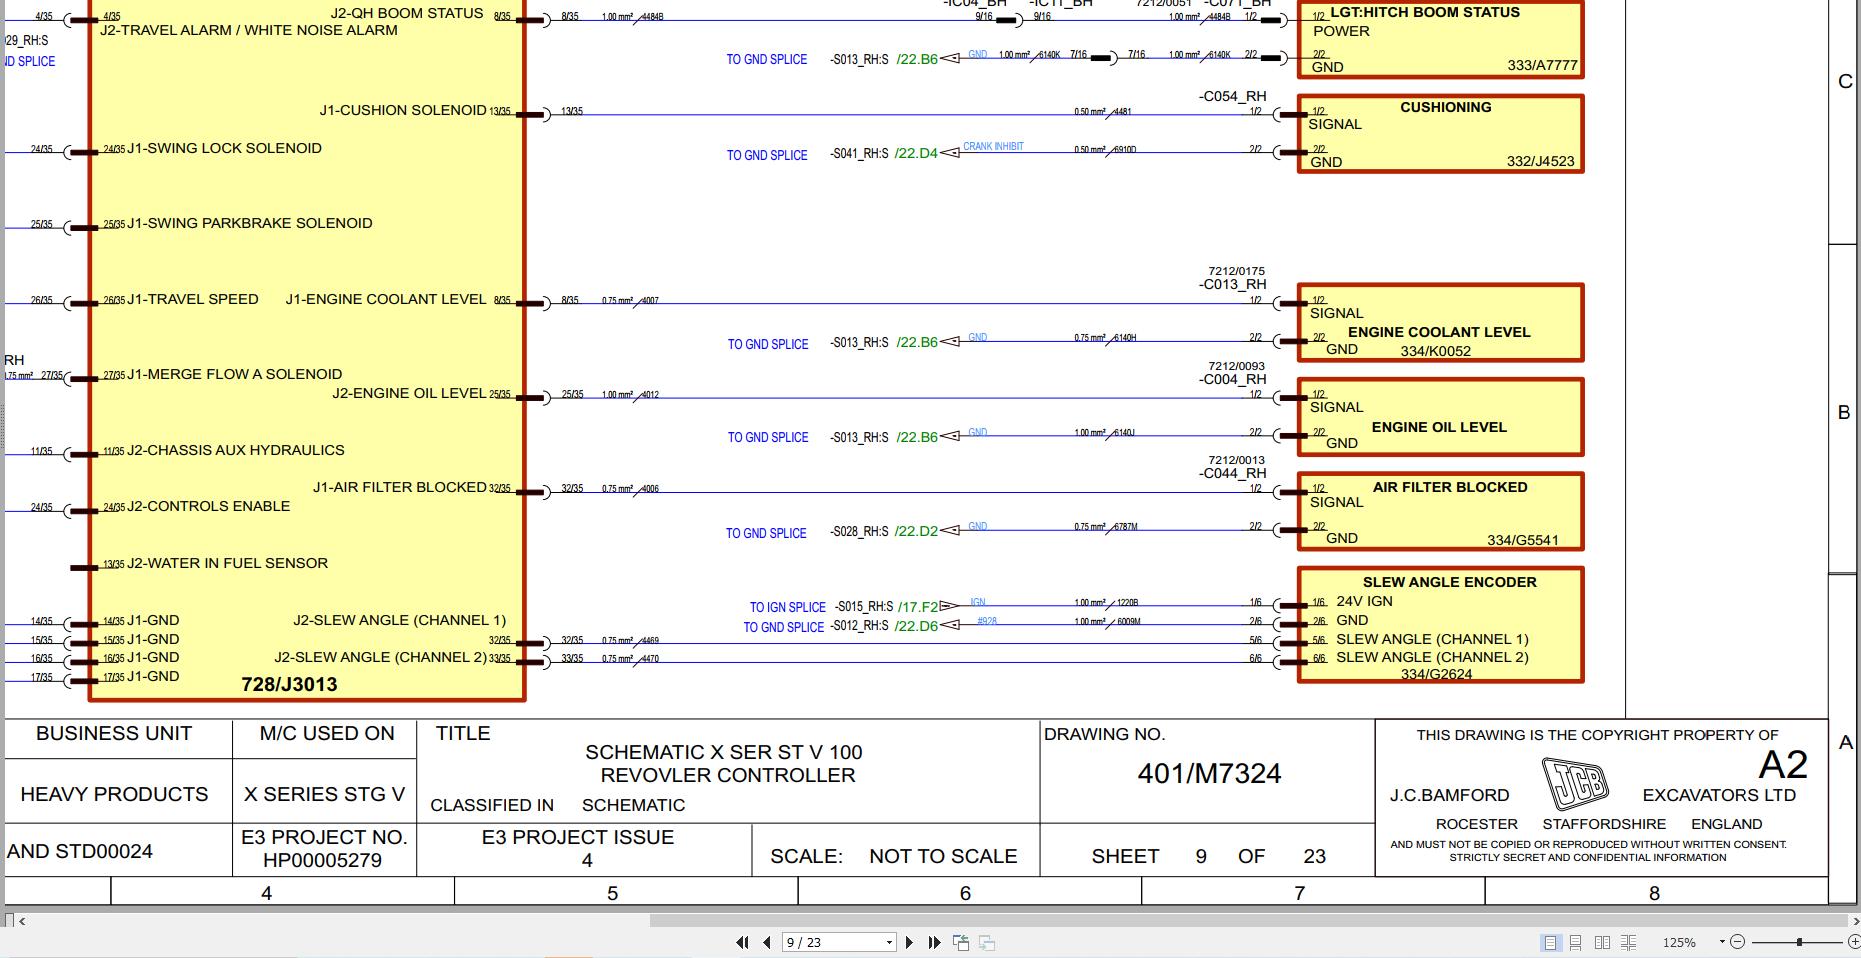Click the J1-MERGE FLOW A SOLENOID label
Viewport: 1861px width, 958px height.
pos(234,374)
